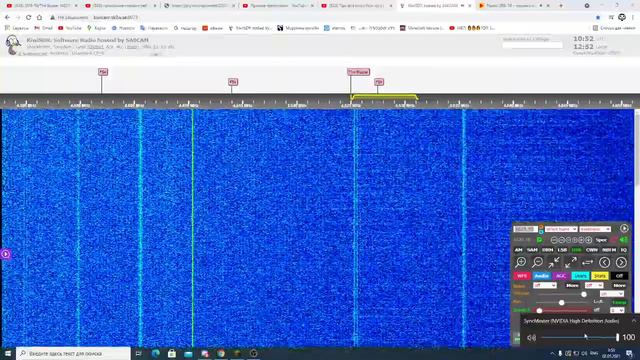640x360 pixels.
Task: Open Microsoft Store from the taskbar
Action: 172,353
